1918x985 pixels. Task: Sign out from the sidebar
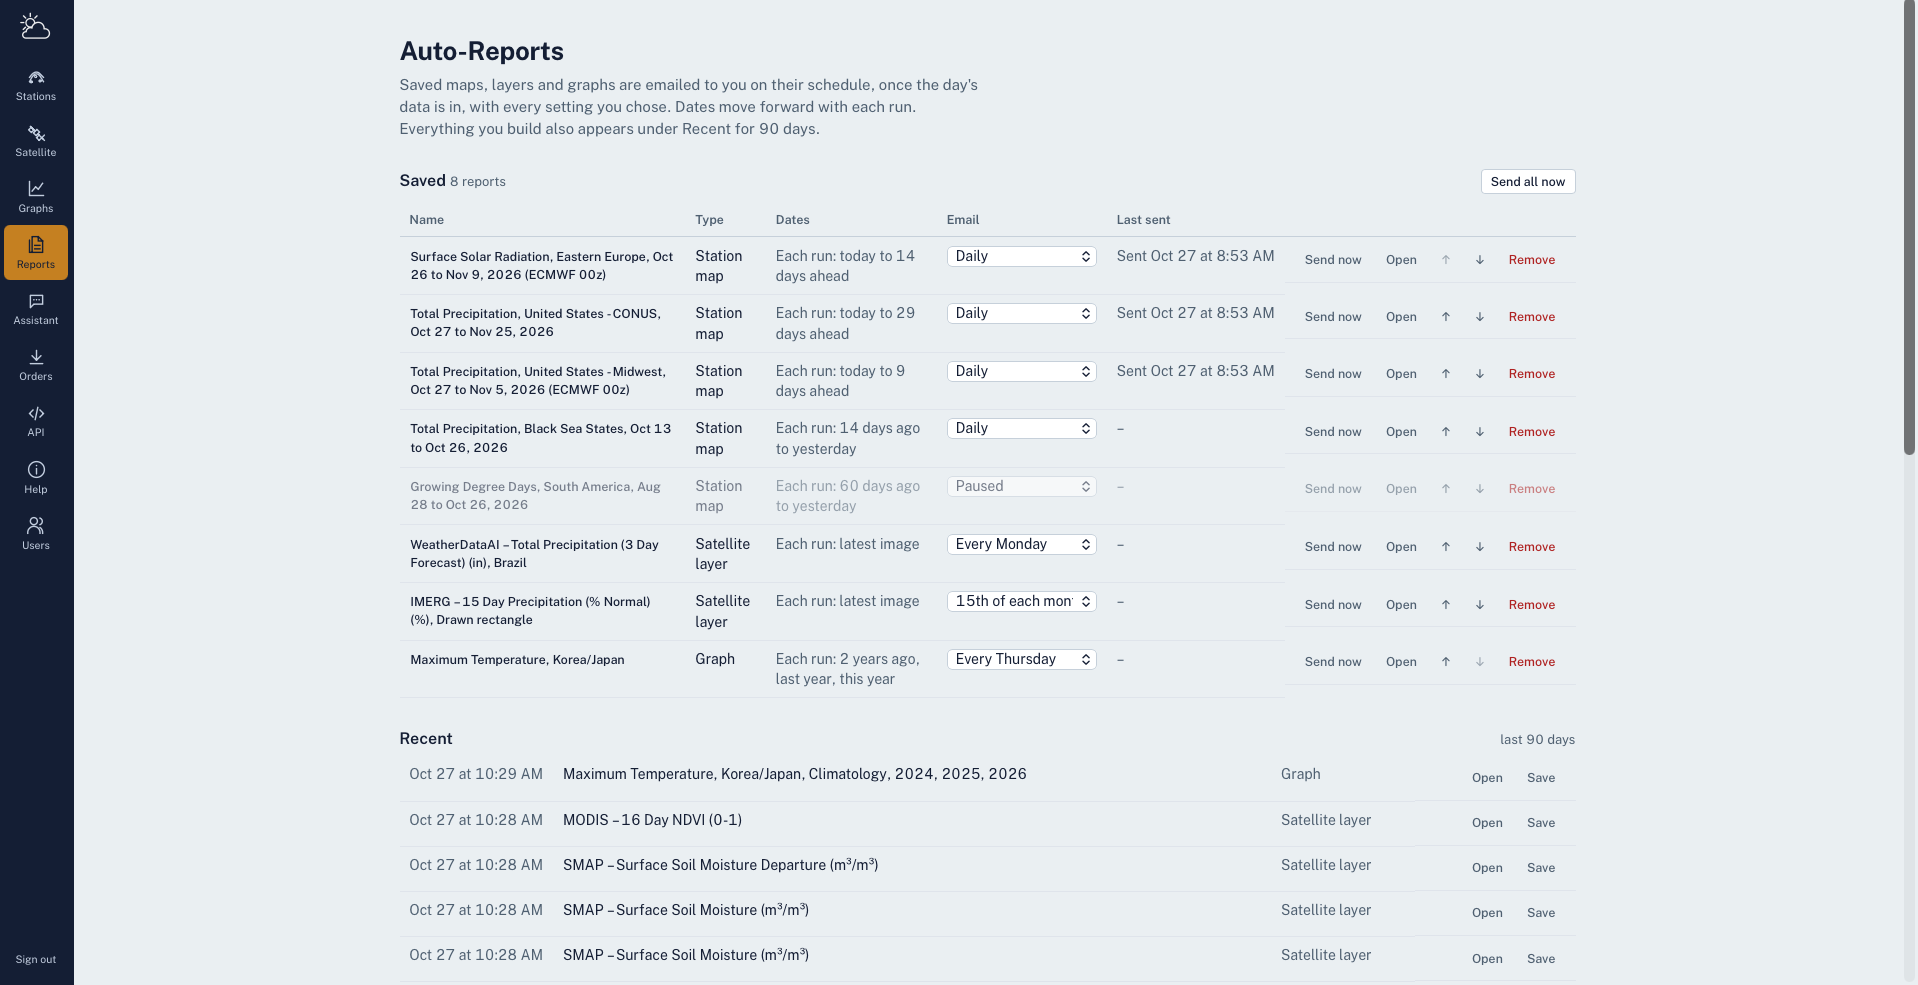[x=36, y=960]
